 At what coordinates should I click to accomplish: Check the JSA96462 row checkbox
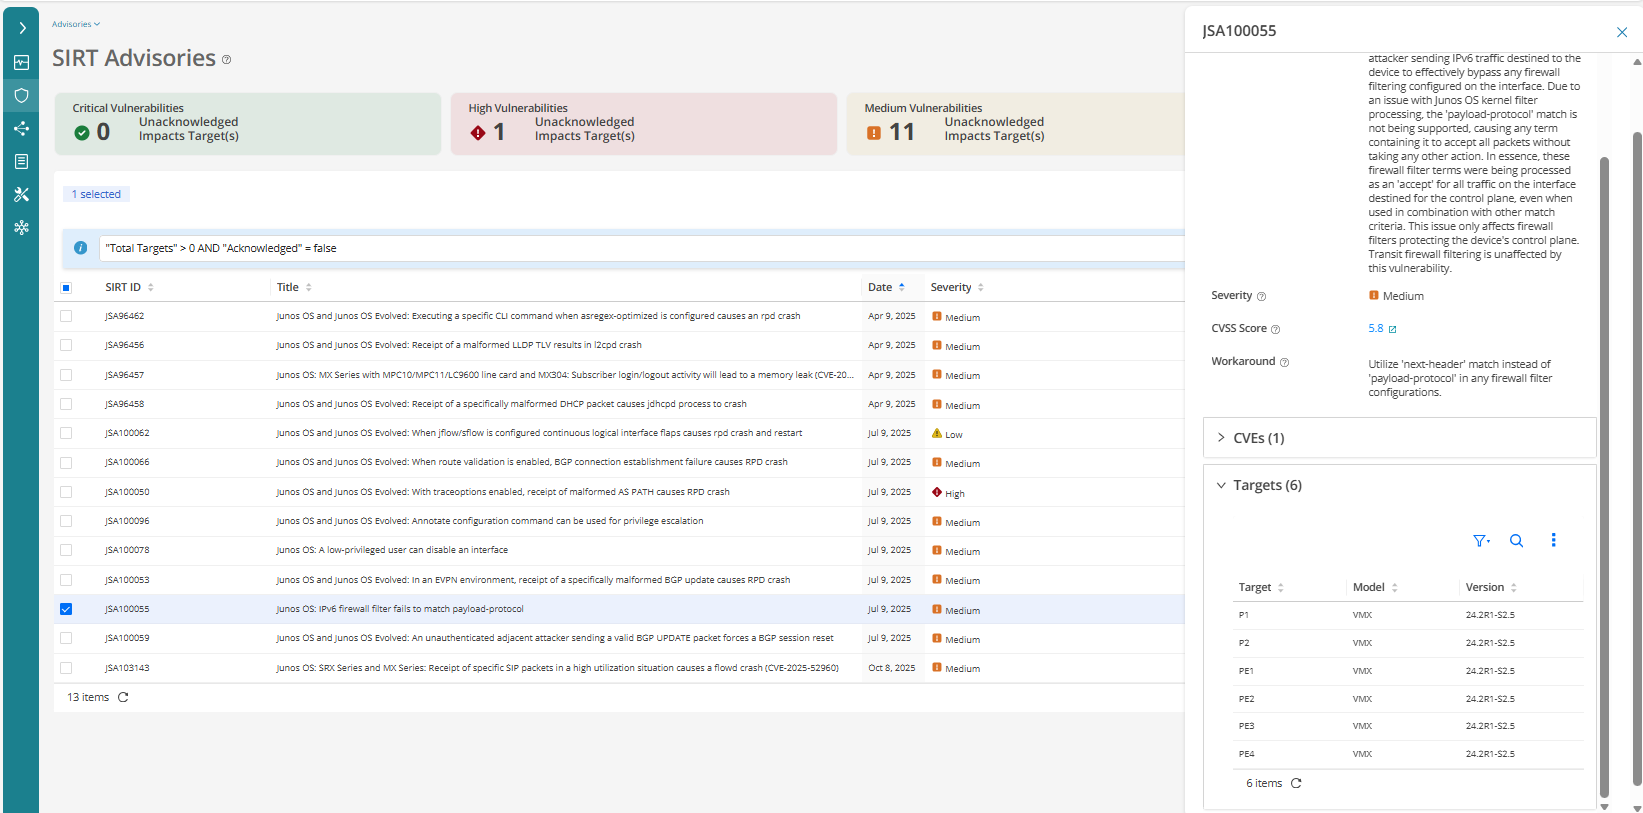(66, 316)
